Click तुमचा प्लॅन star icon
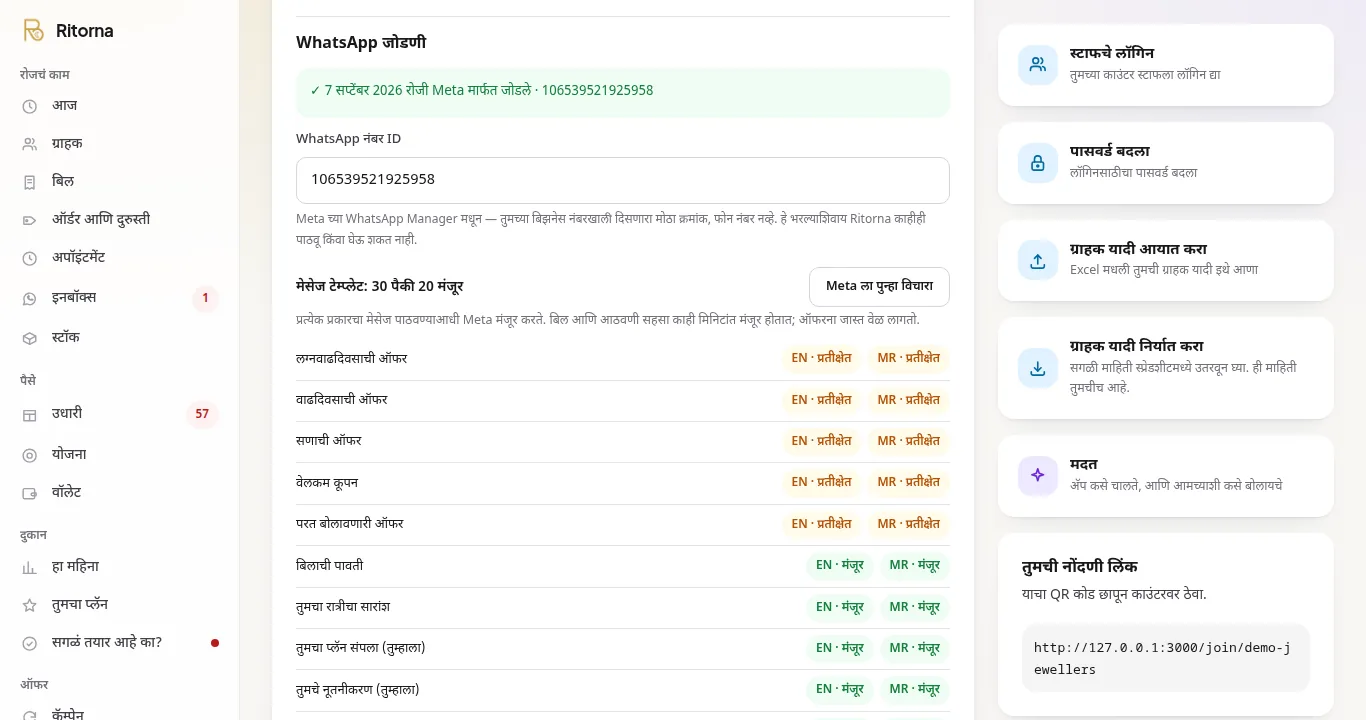Screen dimensions: 1366x720 click(30, 605)
